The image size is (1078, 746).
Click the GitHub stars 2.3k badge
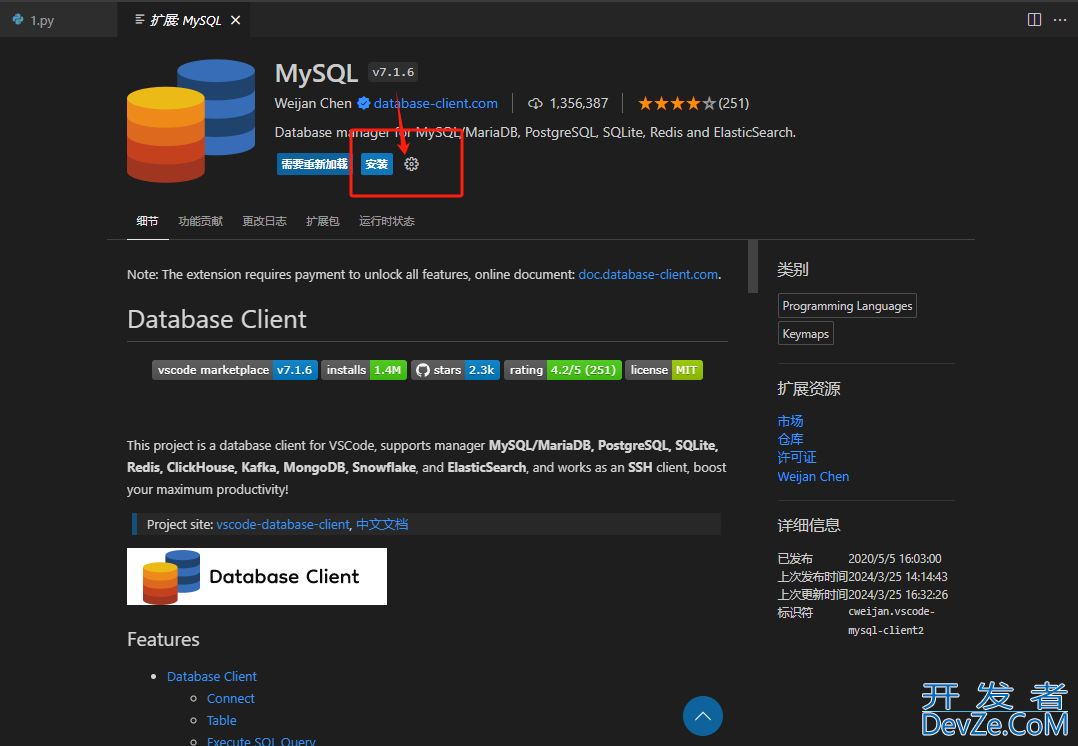[x=455, y=370]
